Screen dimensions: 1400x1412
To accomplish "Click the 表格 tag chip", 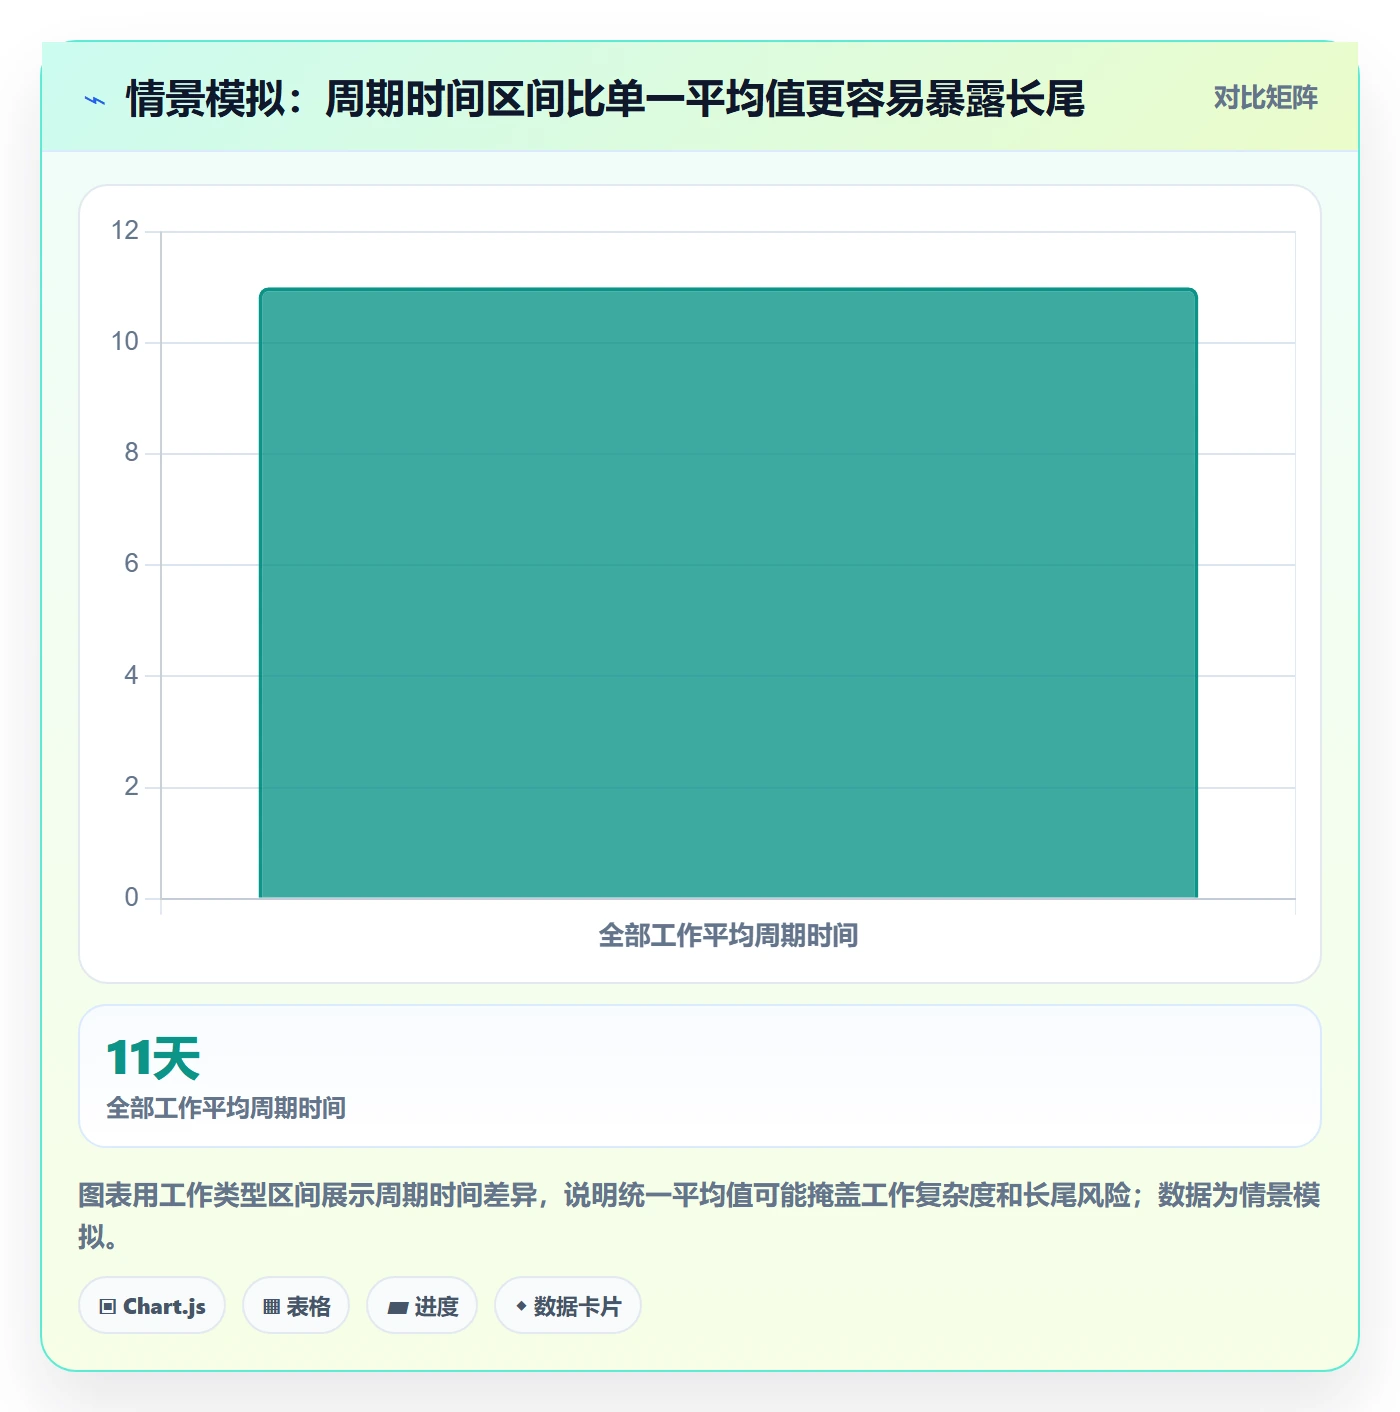I will 296,1305.
